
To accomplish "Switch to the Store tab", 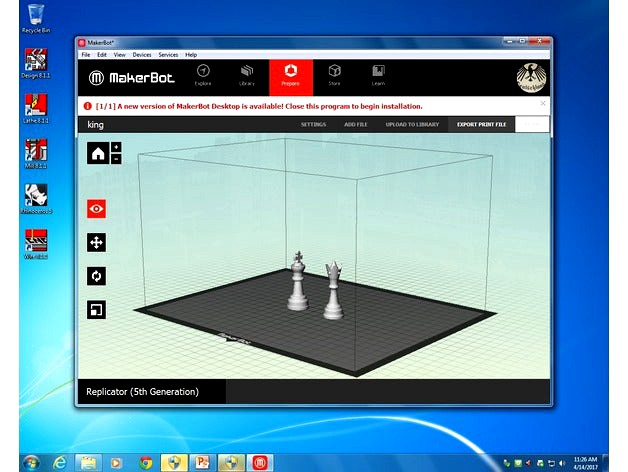I will pos(334,76).
